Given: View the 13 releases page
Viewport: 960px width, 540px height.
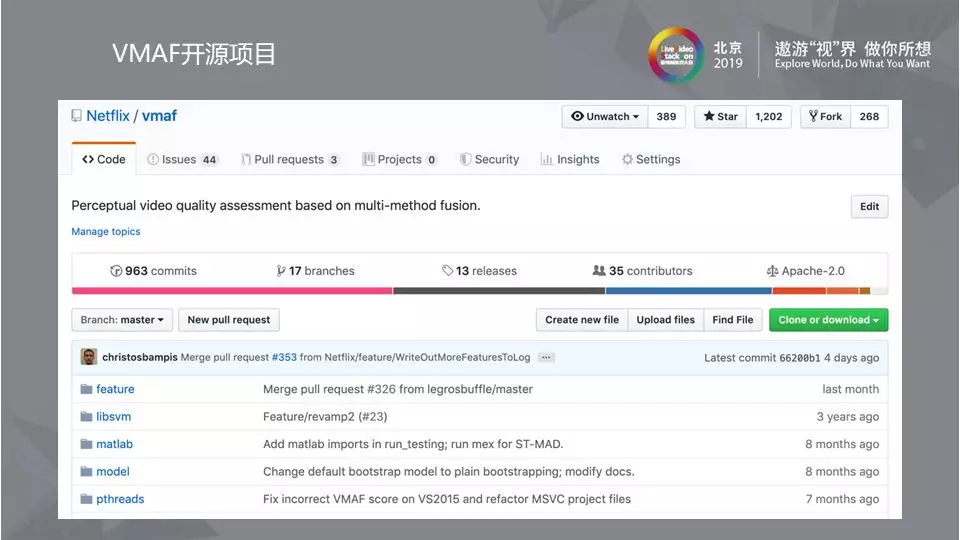Looking at the screenshot, I should [x=479, y=271].
